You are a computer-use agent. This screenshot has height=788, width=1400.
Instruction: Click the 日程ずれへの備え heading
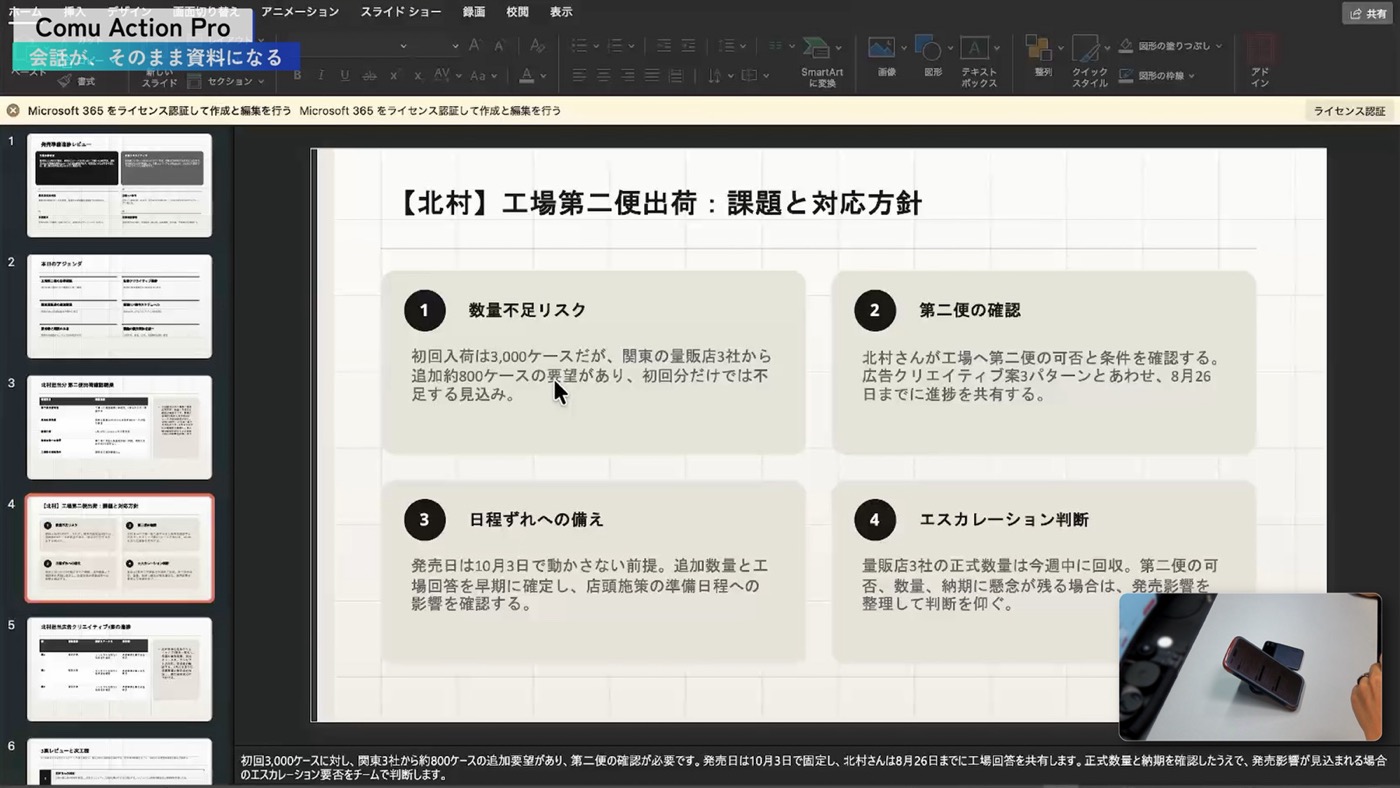[536, 520]
